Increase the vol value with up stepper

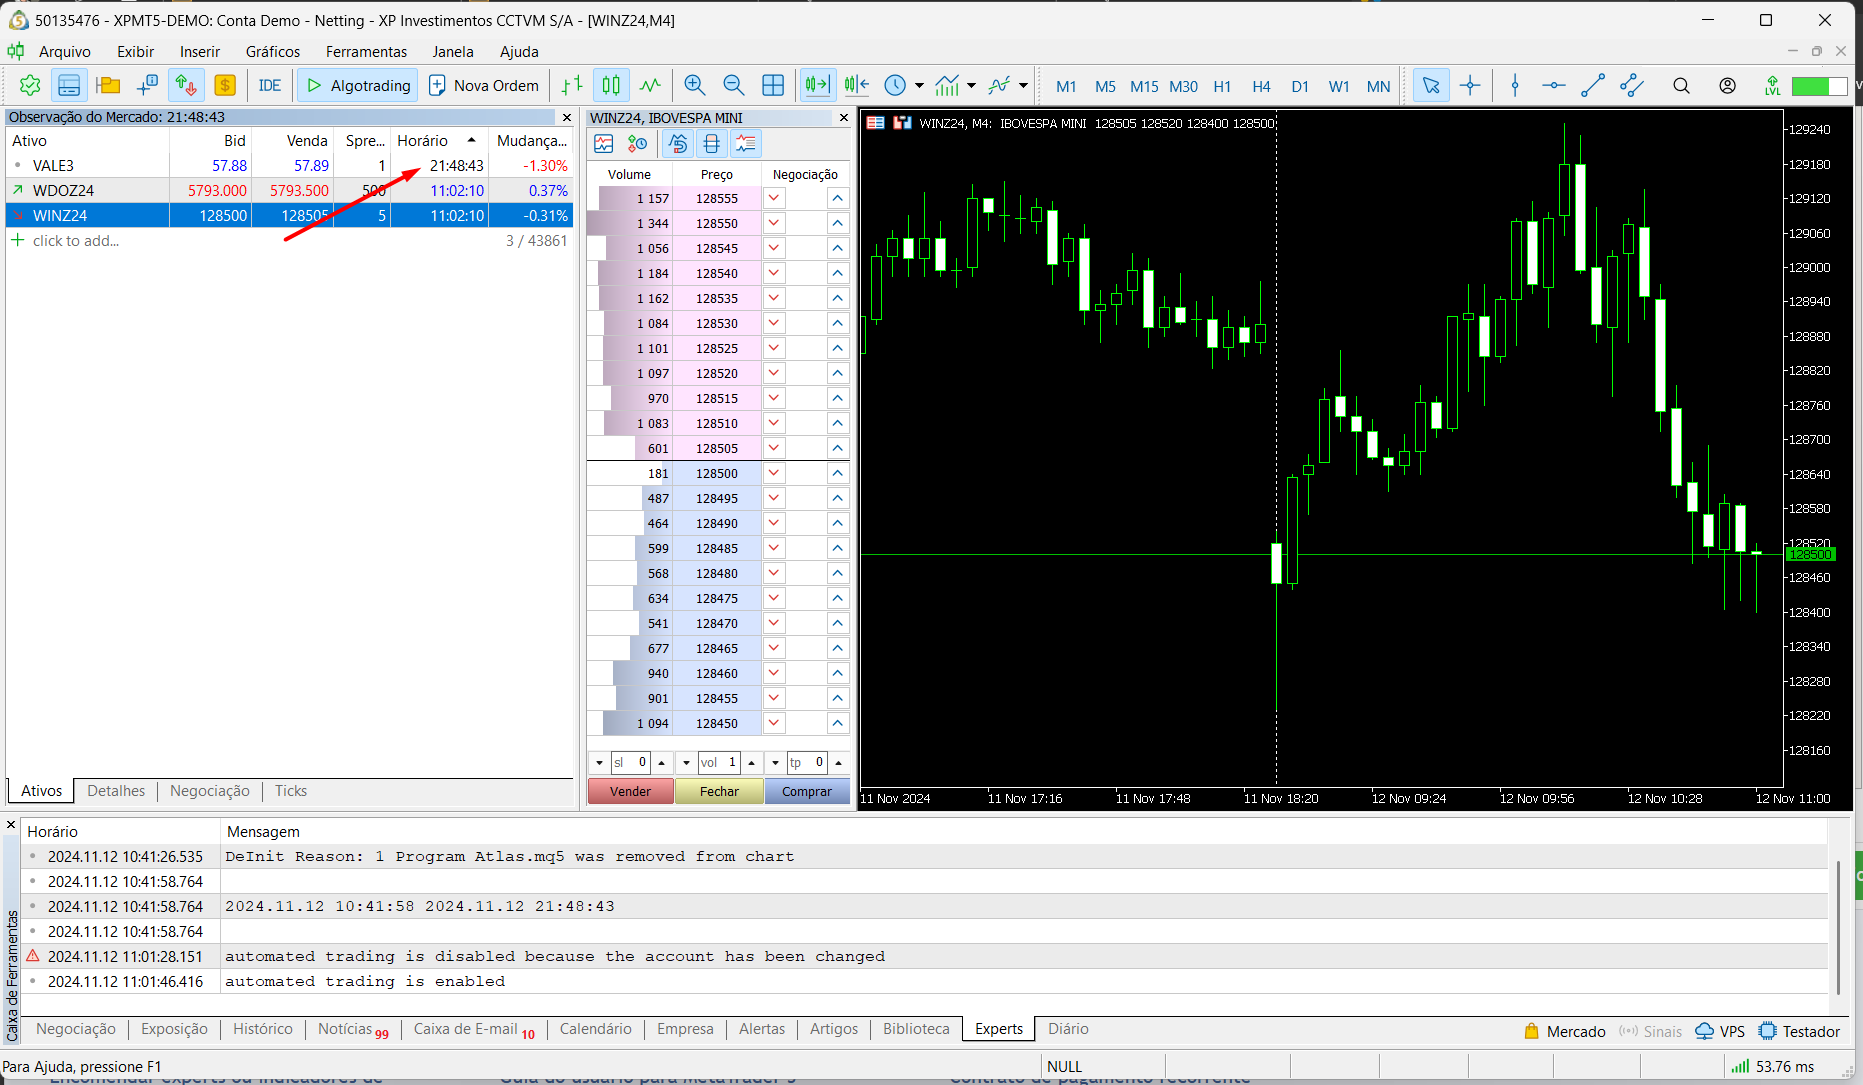pyautogui.click(x=752, y=763)
